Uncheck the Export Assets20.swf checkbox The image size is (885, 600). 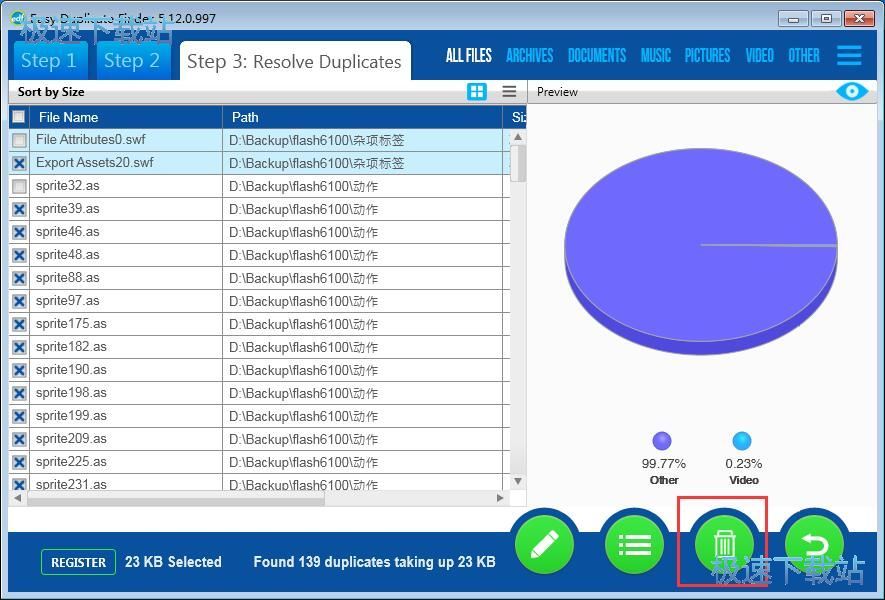19,163
